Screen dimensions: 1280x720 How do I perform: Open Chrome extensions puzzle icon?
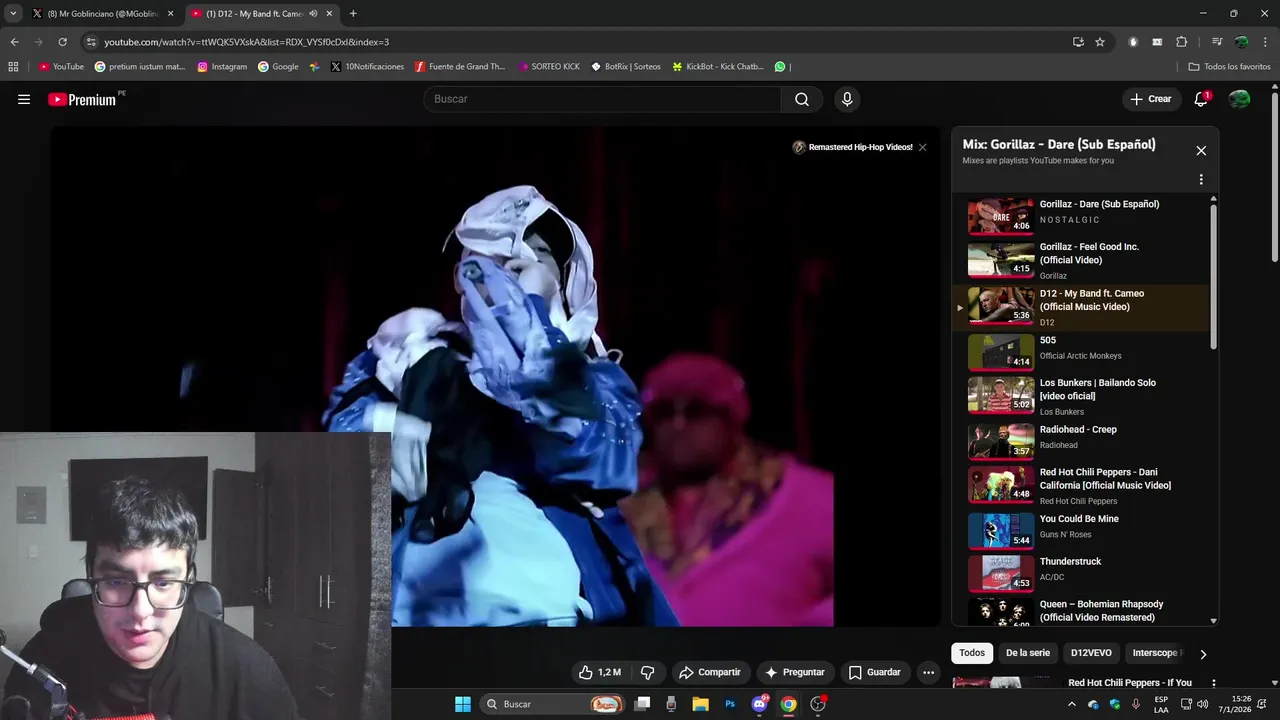point(1181,42)
